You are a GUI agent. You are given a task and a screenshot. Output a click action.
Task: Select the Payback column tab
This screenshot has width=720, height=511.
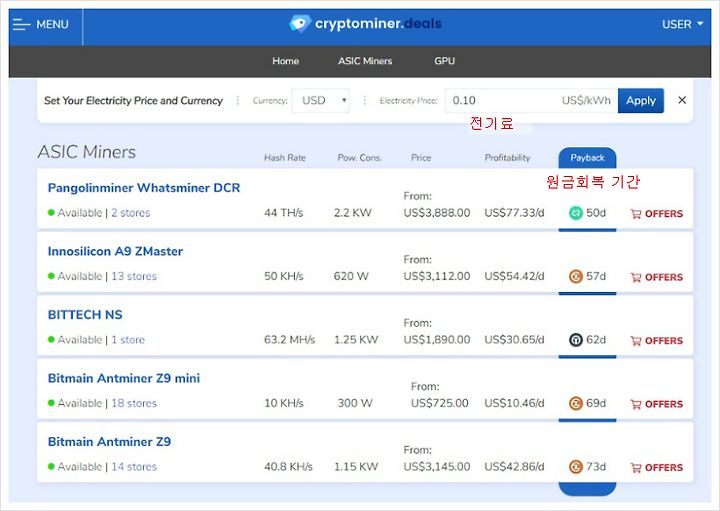(587, 158)
